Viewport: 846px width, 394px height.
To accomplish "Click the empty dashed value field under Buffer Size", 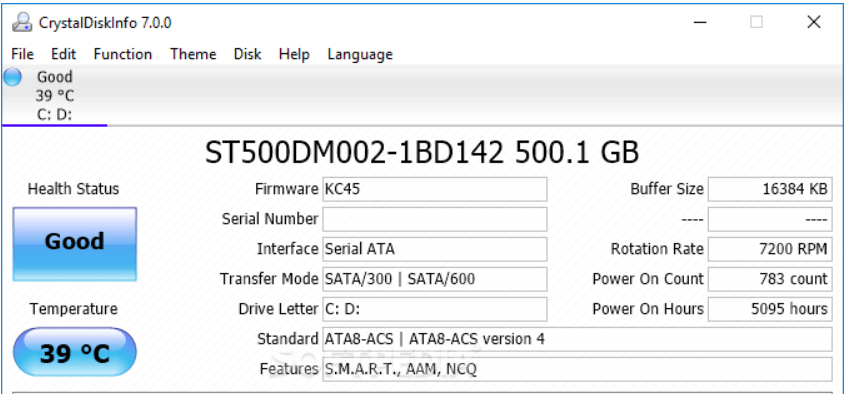I will (x=770, y=219).
